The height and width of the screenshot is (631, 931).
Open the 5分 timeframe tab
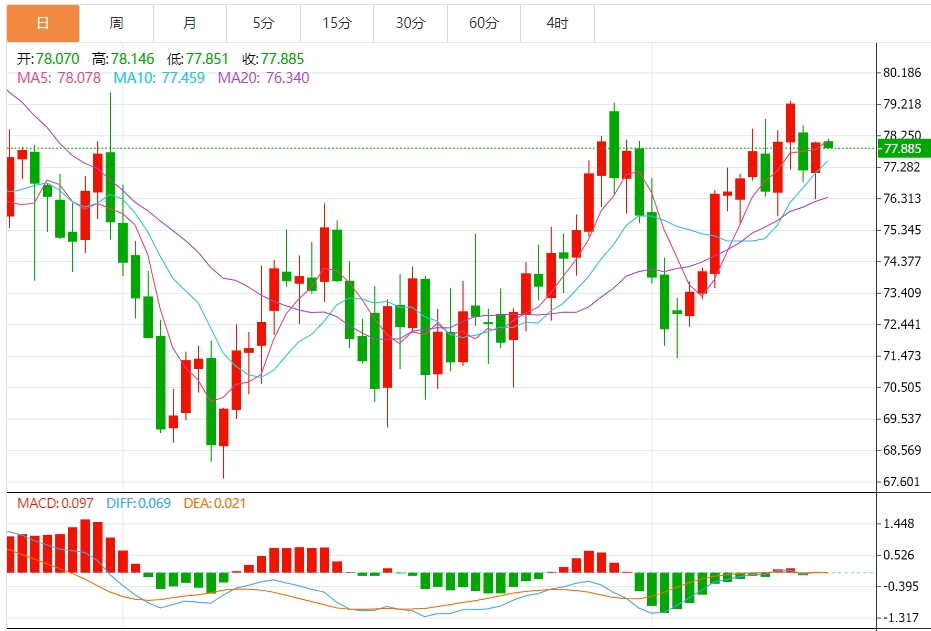click(264, 23)
